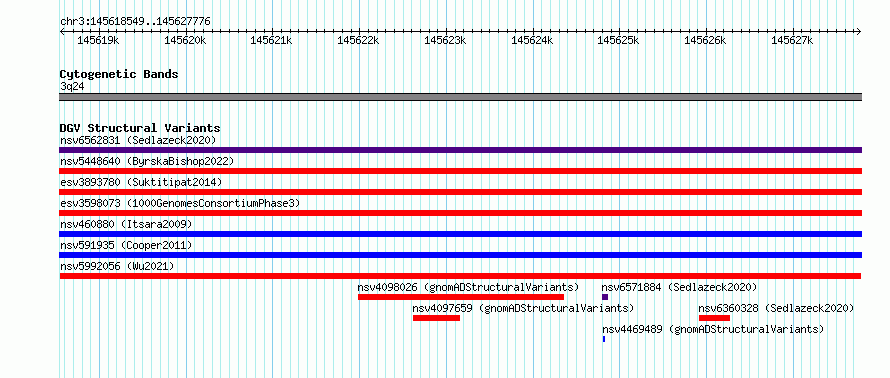890x378 pixels.
Task: Click the nsv5992056 (Wu2021) label
Action: click(117, 266)
